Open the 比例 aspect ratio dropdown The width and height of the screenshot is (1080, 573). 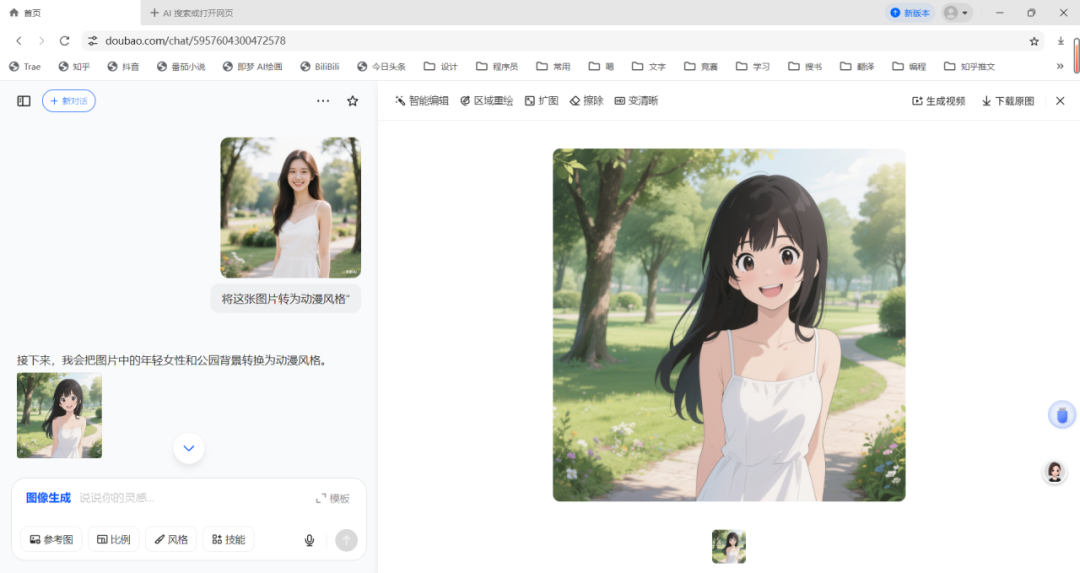[114, 539]
